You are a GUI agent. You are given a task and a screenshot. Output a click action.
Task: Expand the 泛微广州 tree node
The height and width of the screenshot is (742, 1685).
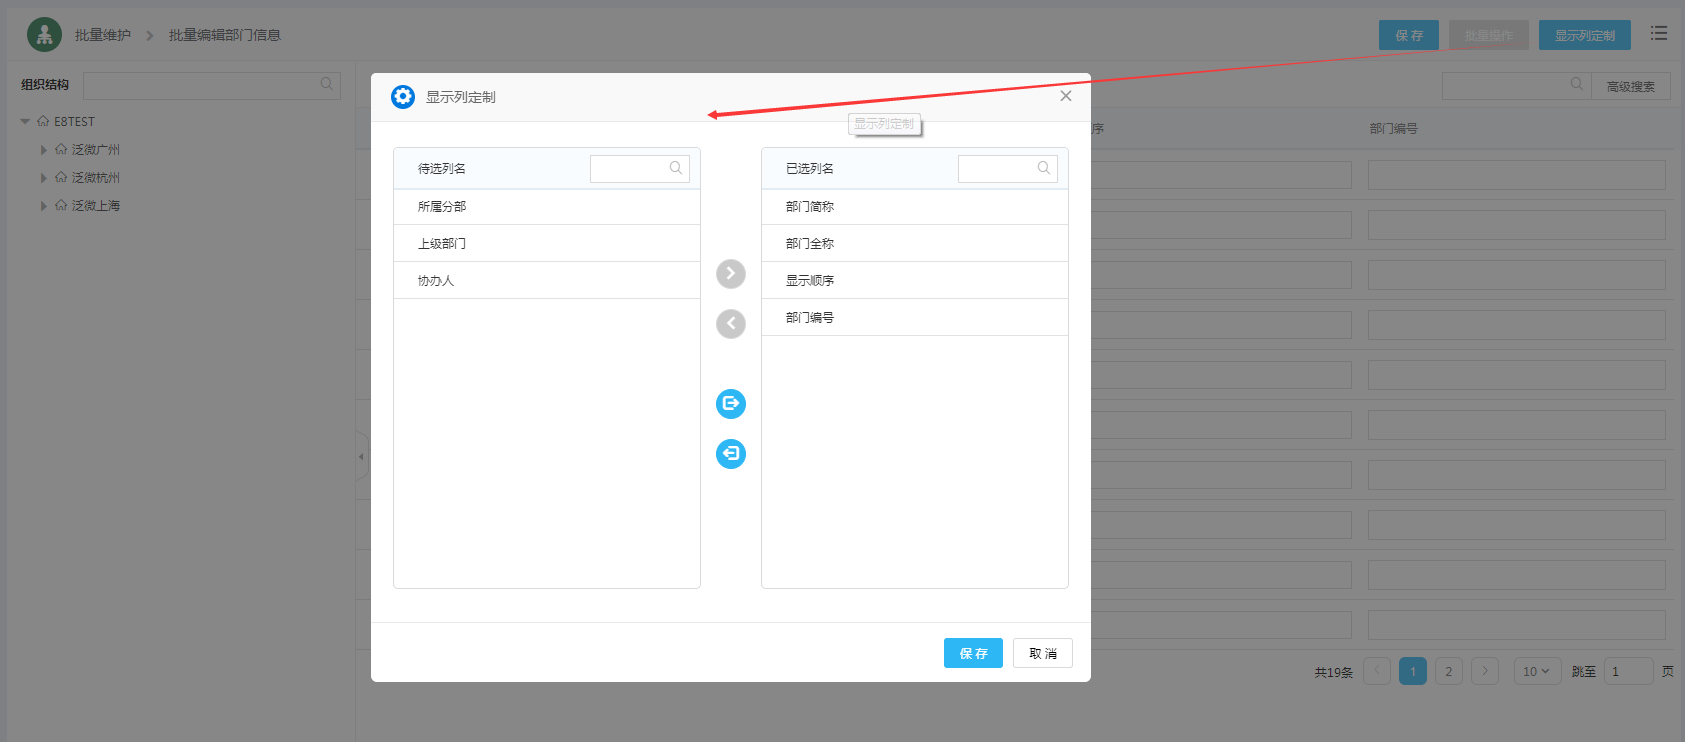click(43, 150)
